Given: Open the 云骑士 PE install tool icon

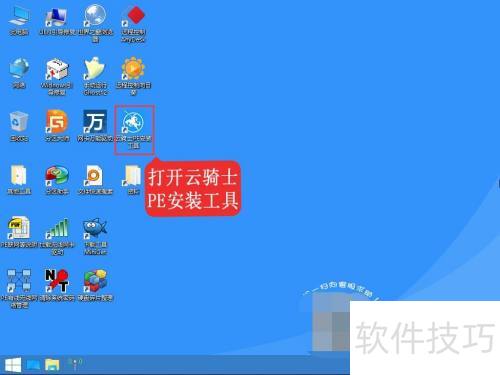Looking at the screenshot, I should (x=133, y=123).
